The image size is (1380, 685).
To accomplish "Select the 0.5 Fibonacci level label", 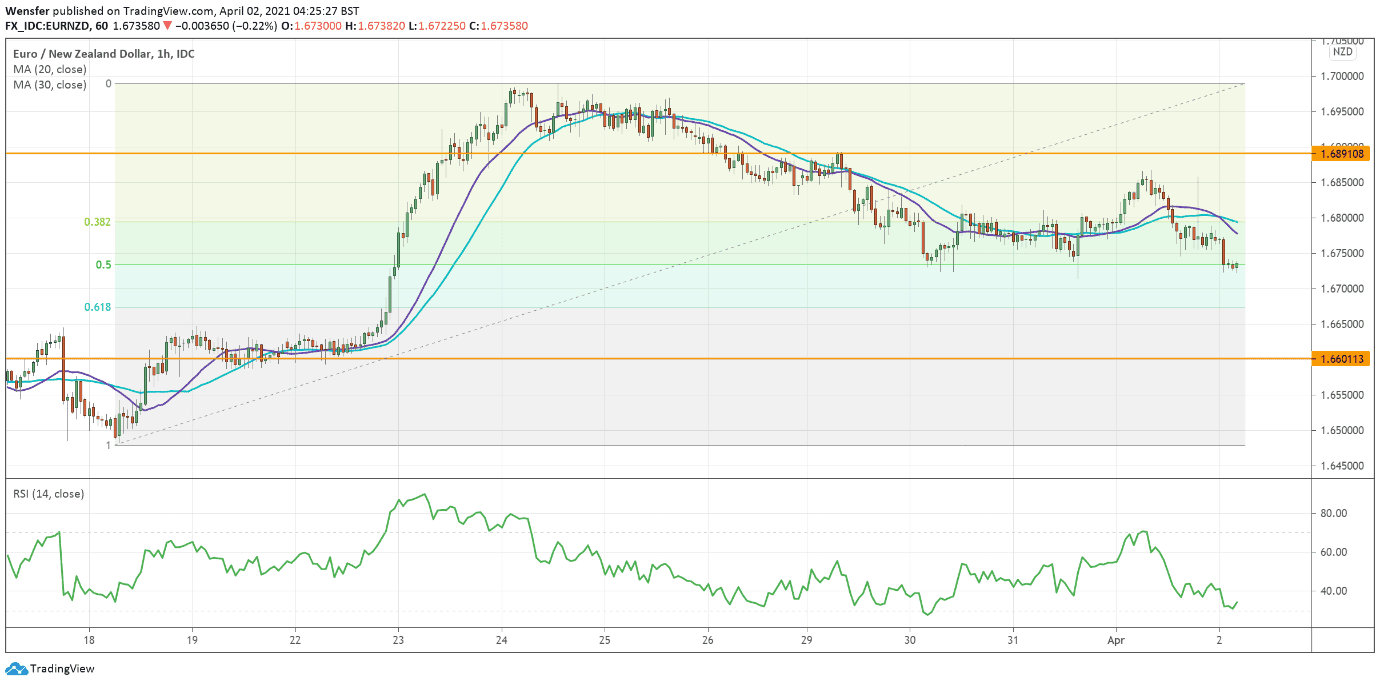I will [103, 265].
